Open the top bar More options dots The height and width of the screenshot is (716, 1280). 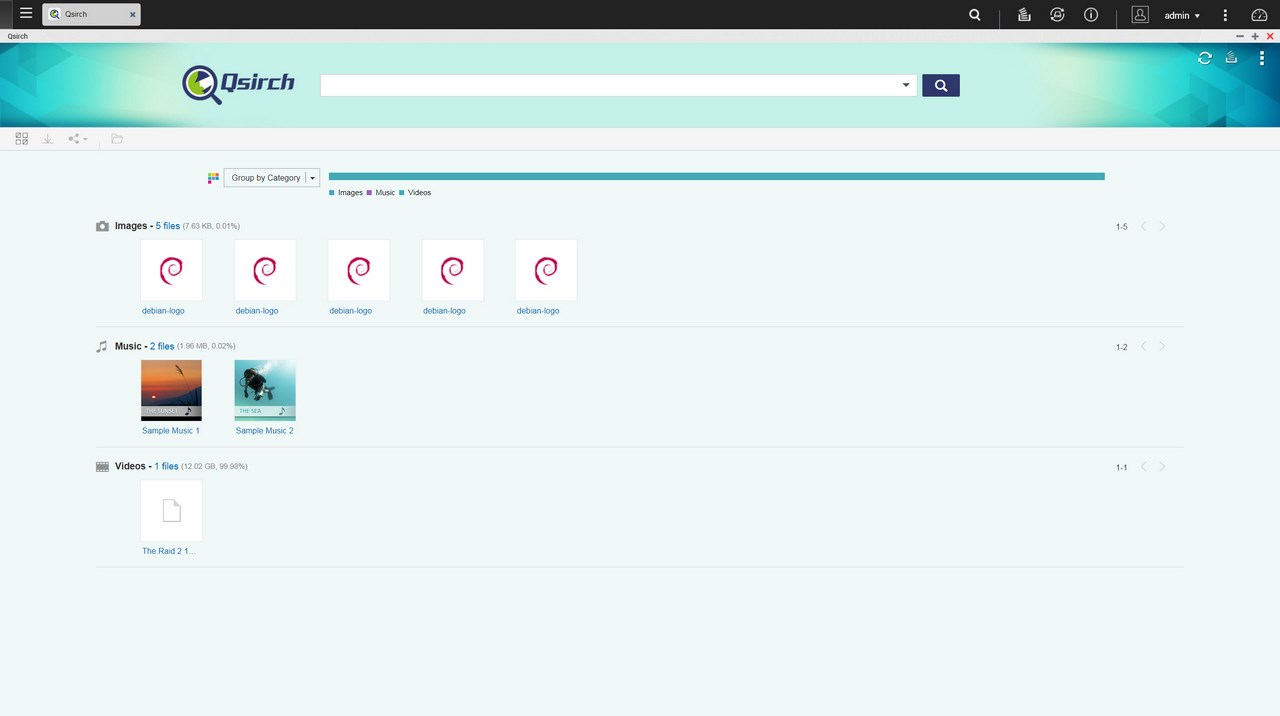[x=1225, y=15]
